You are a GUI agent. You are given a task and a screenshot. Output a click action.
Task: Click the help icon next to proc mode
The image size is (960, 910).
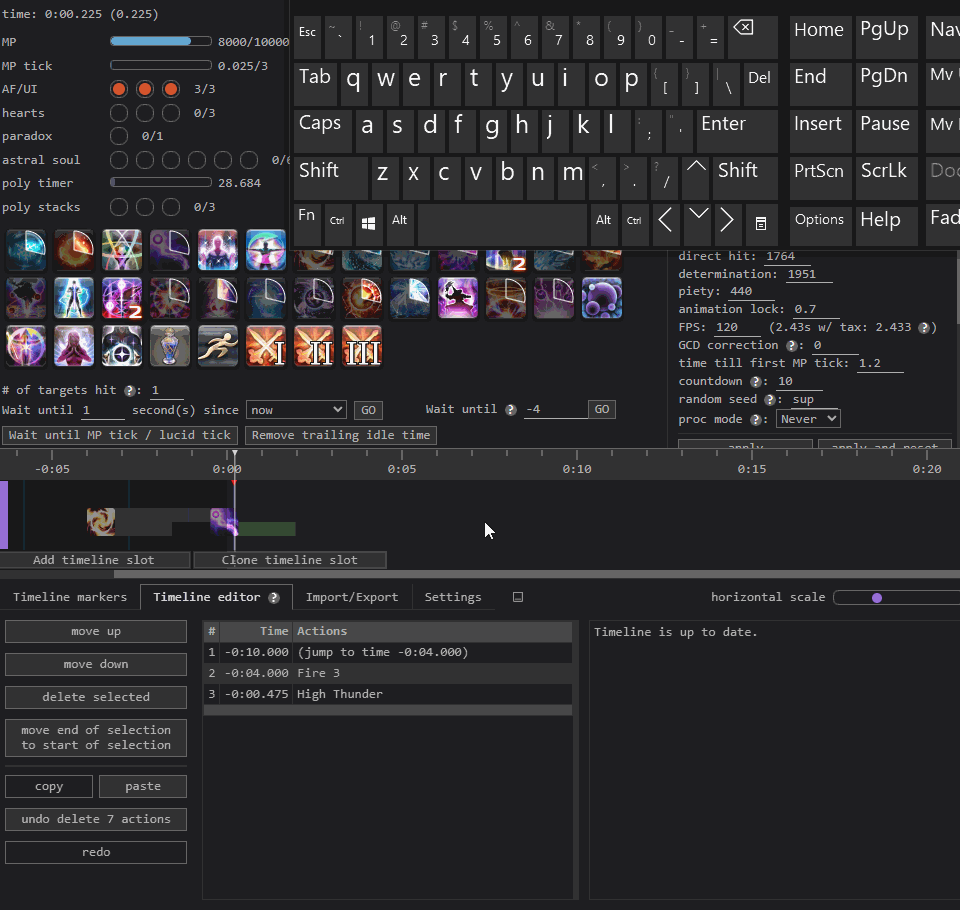[x=755, y=419]
